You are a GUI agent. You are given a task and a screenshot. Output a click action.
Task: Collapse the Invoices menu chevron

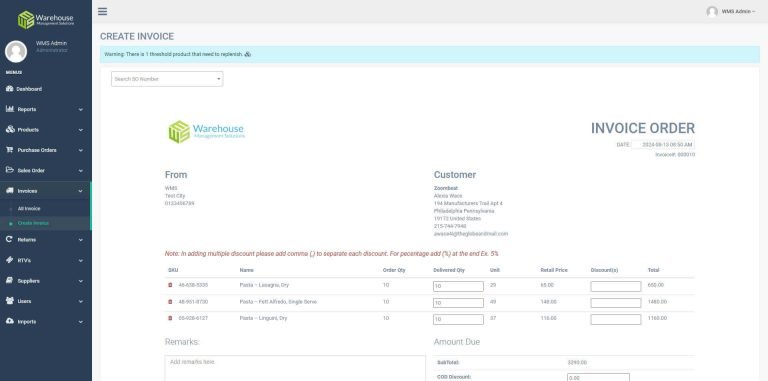(81, 191)
